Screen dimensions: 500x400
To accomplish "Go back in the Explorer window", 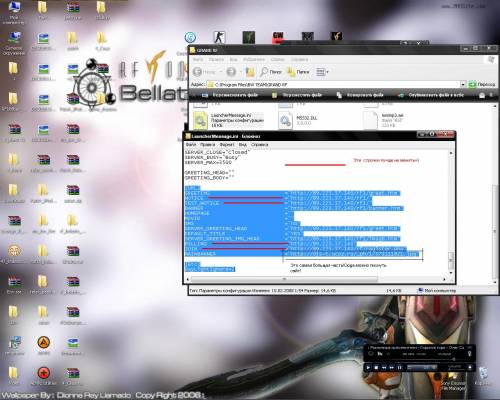I will pyautogui.click(x=204, y=72).
